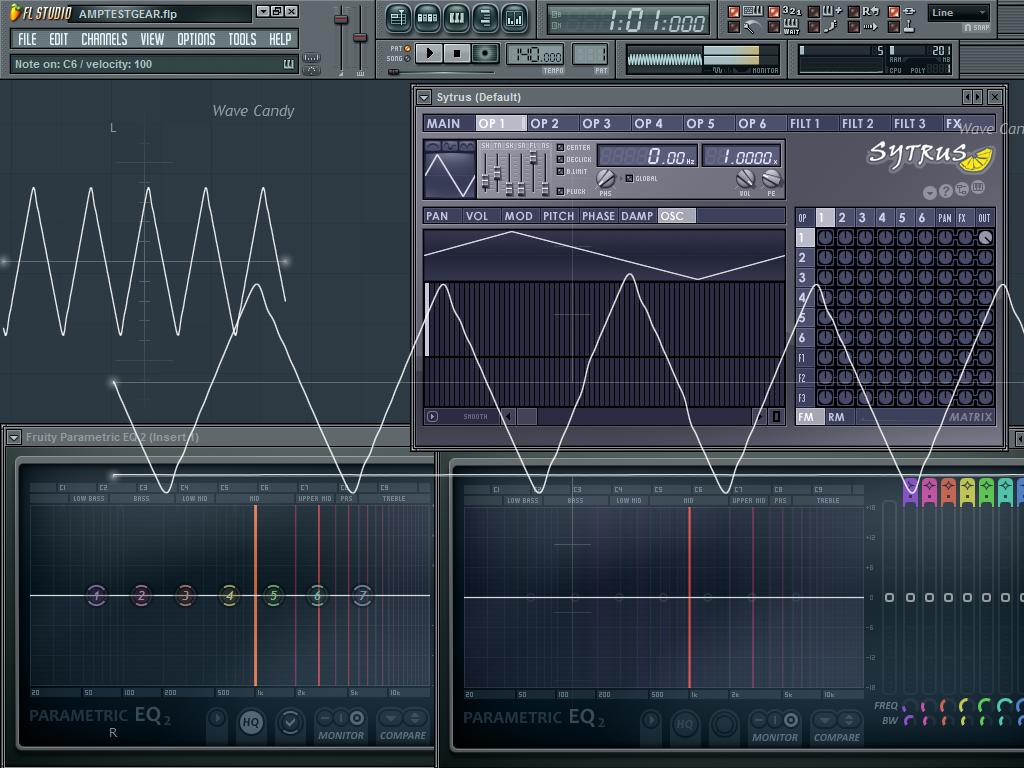The height and width of the screenshot is (768, 1024).
Task: Toggle the DECLICK checkbox in Sytrus
Action: tap(560, 159)
